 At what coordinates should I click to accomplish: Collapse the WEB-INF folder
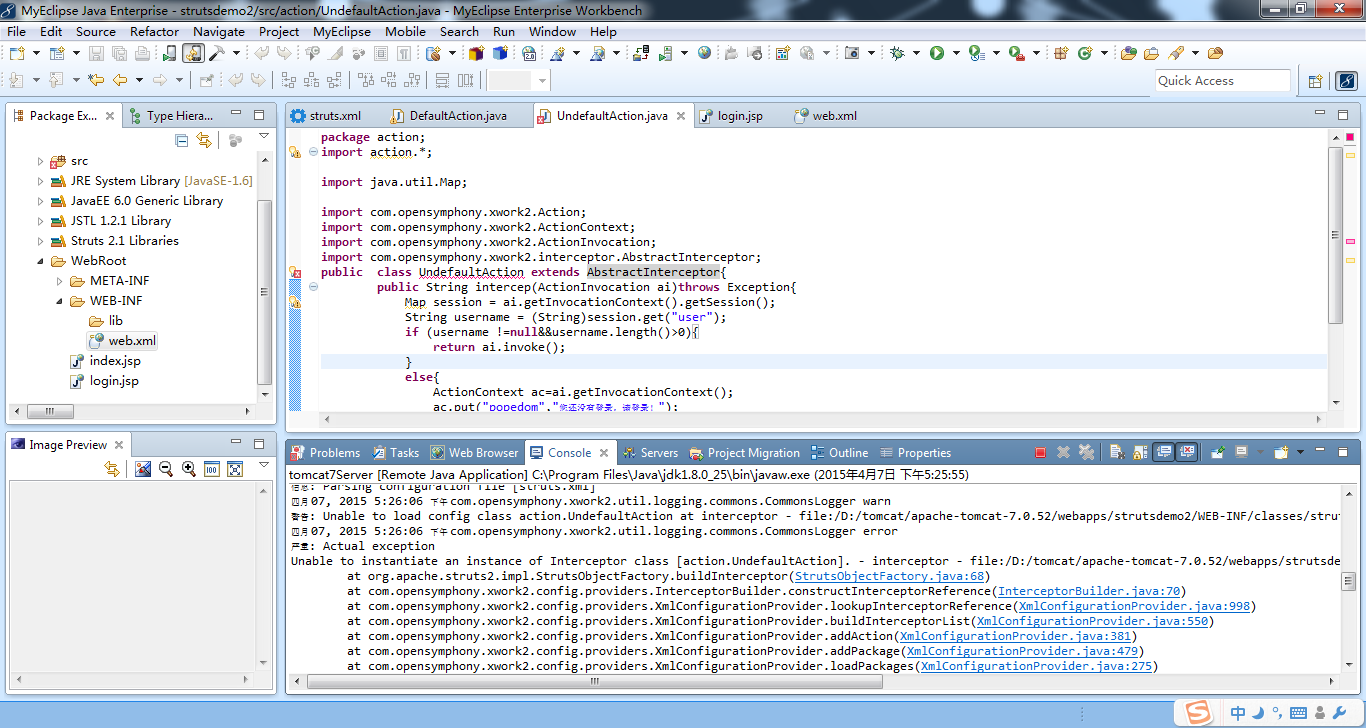60,301
